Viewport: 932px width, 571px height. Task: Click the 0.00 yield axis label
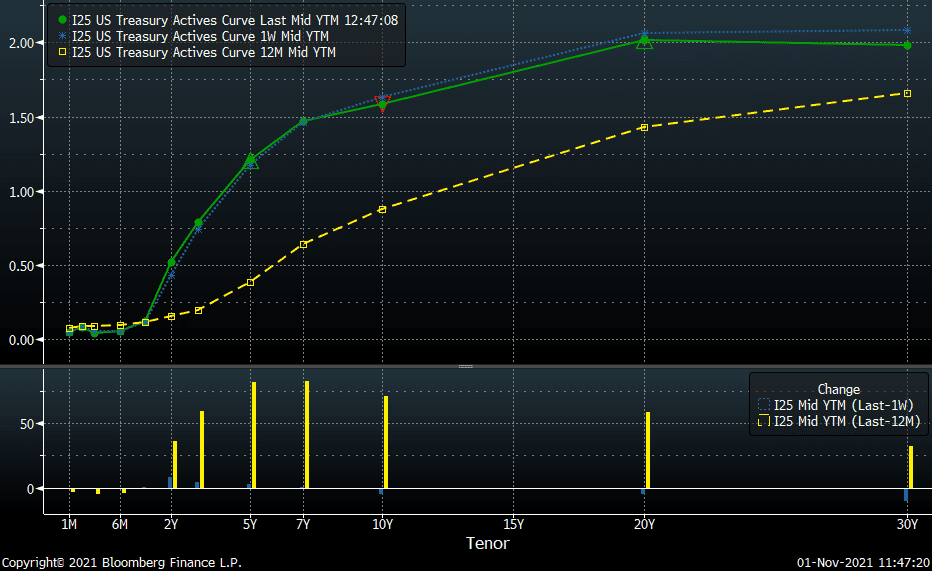tap(21, 340)
